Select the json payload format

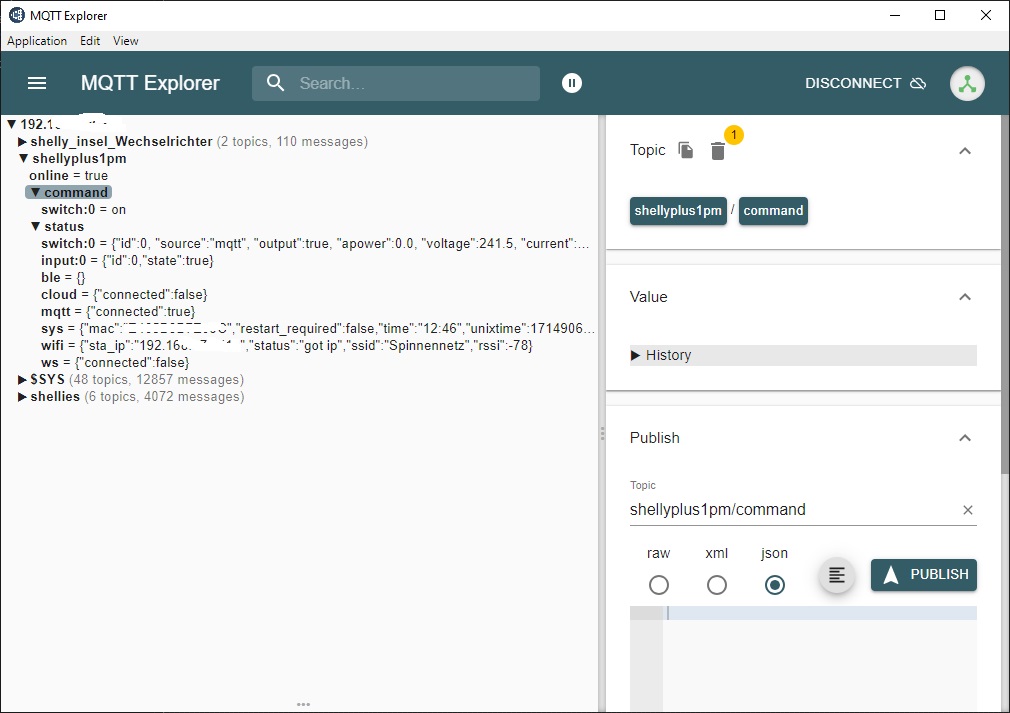click(774, 585)
